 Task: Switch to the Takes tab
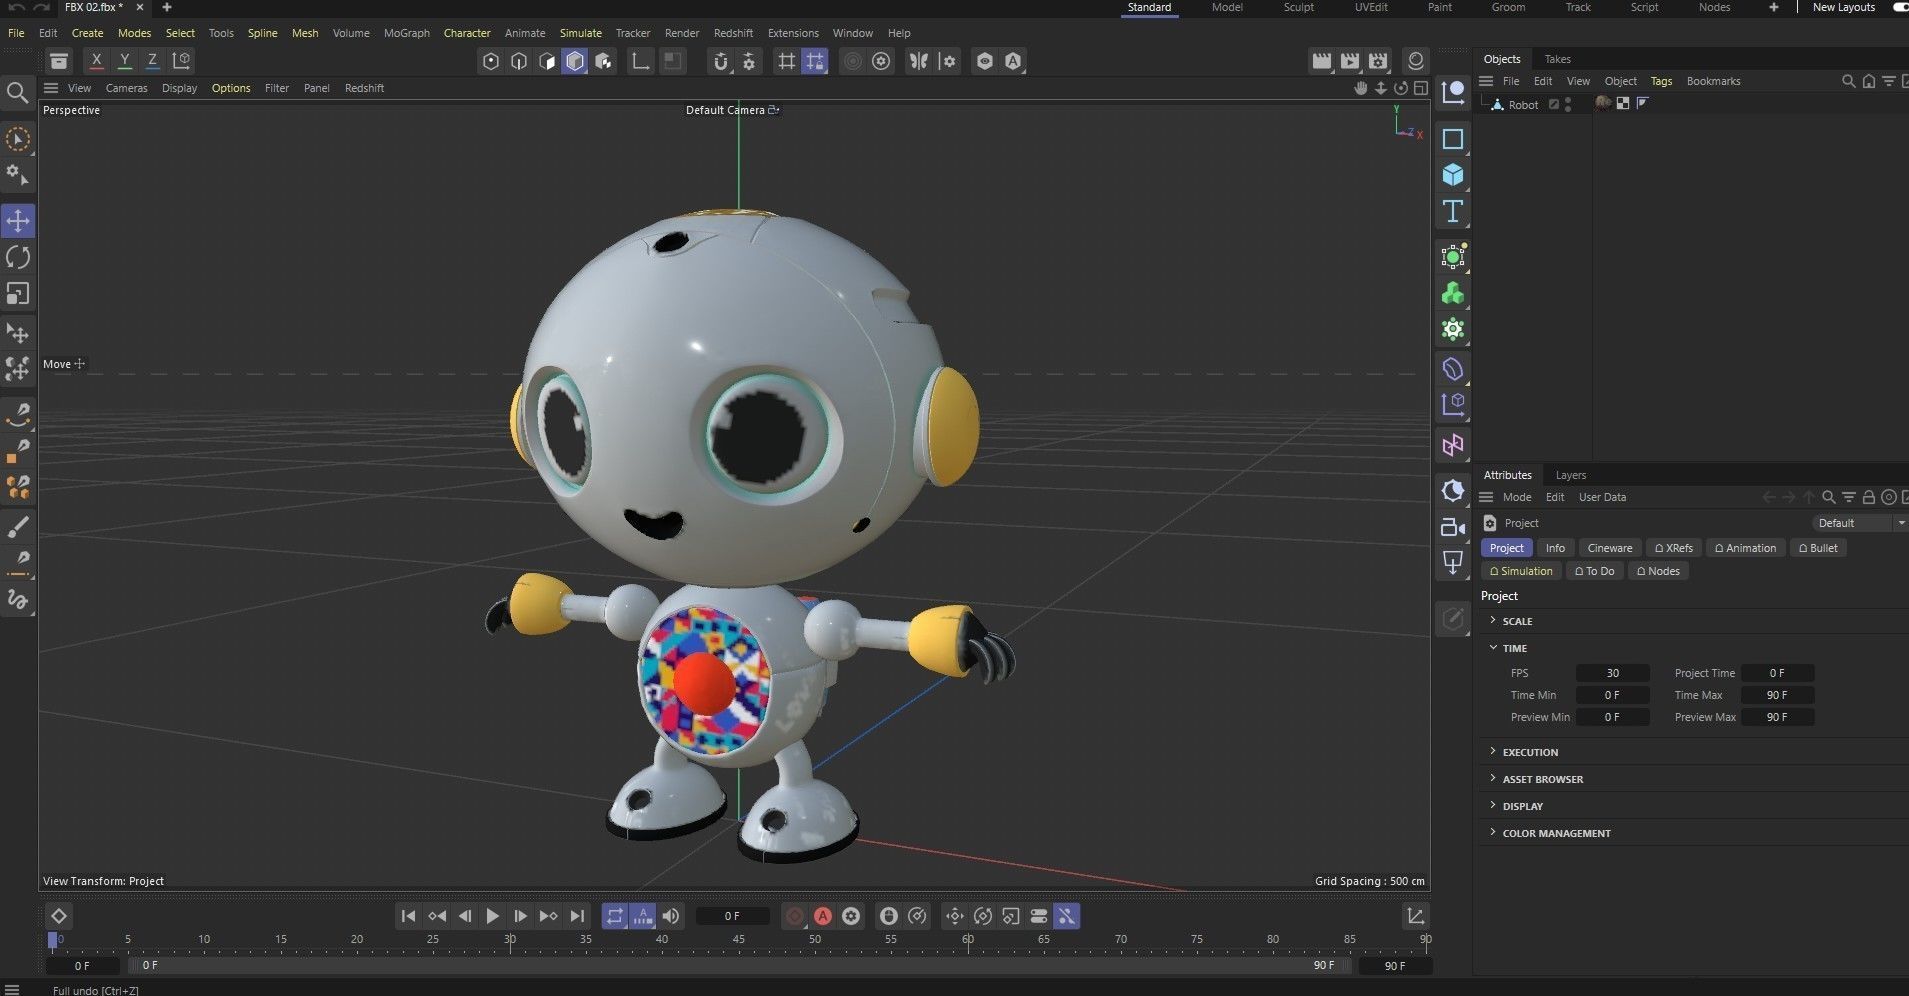(x=1557, y=59)
